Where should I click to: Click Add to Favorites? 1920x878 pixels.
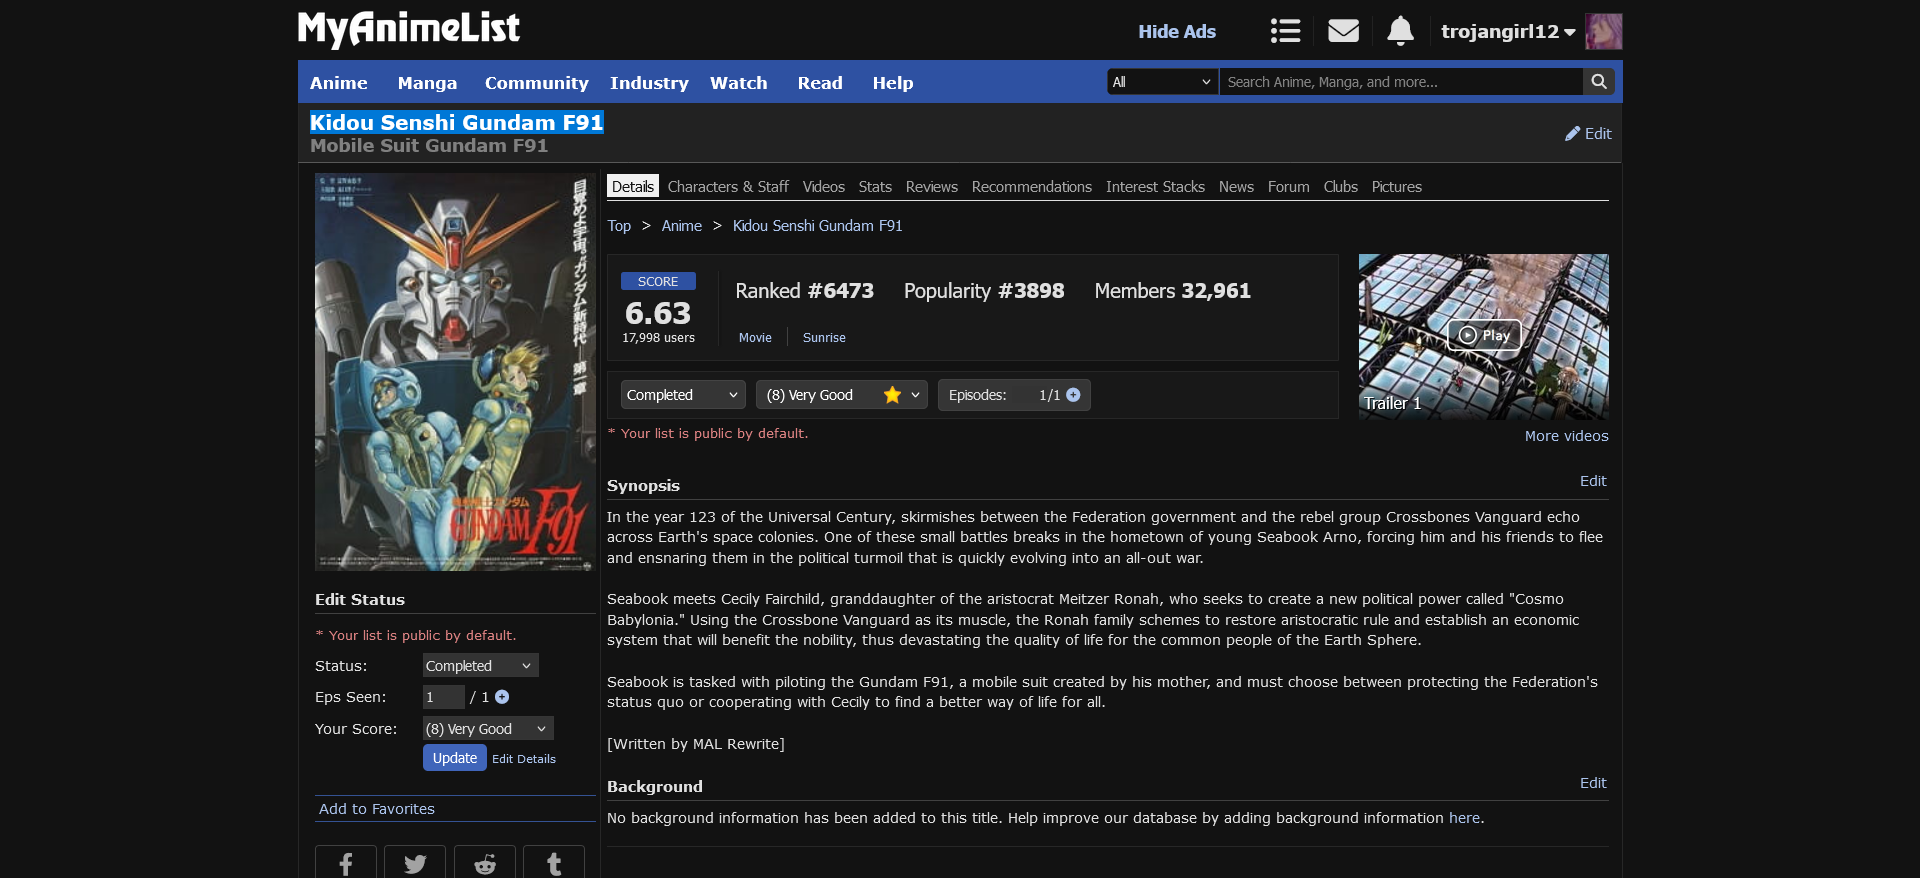click(376, 809)
